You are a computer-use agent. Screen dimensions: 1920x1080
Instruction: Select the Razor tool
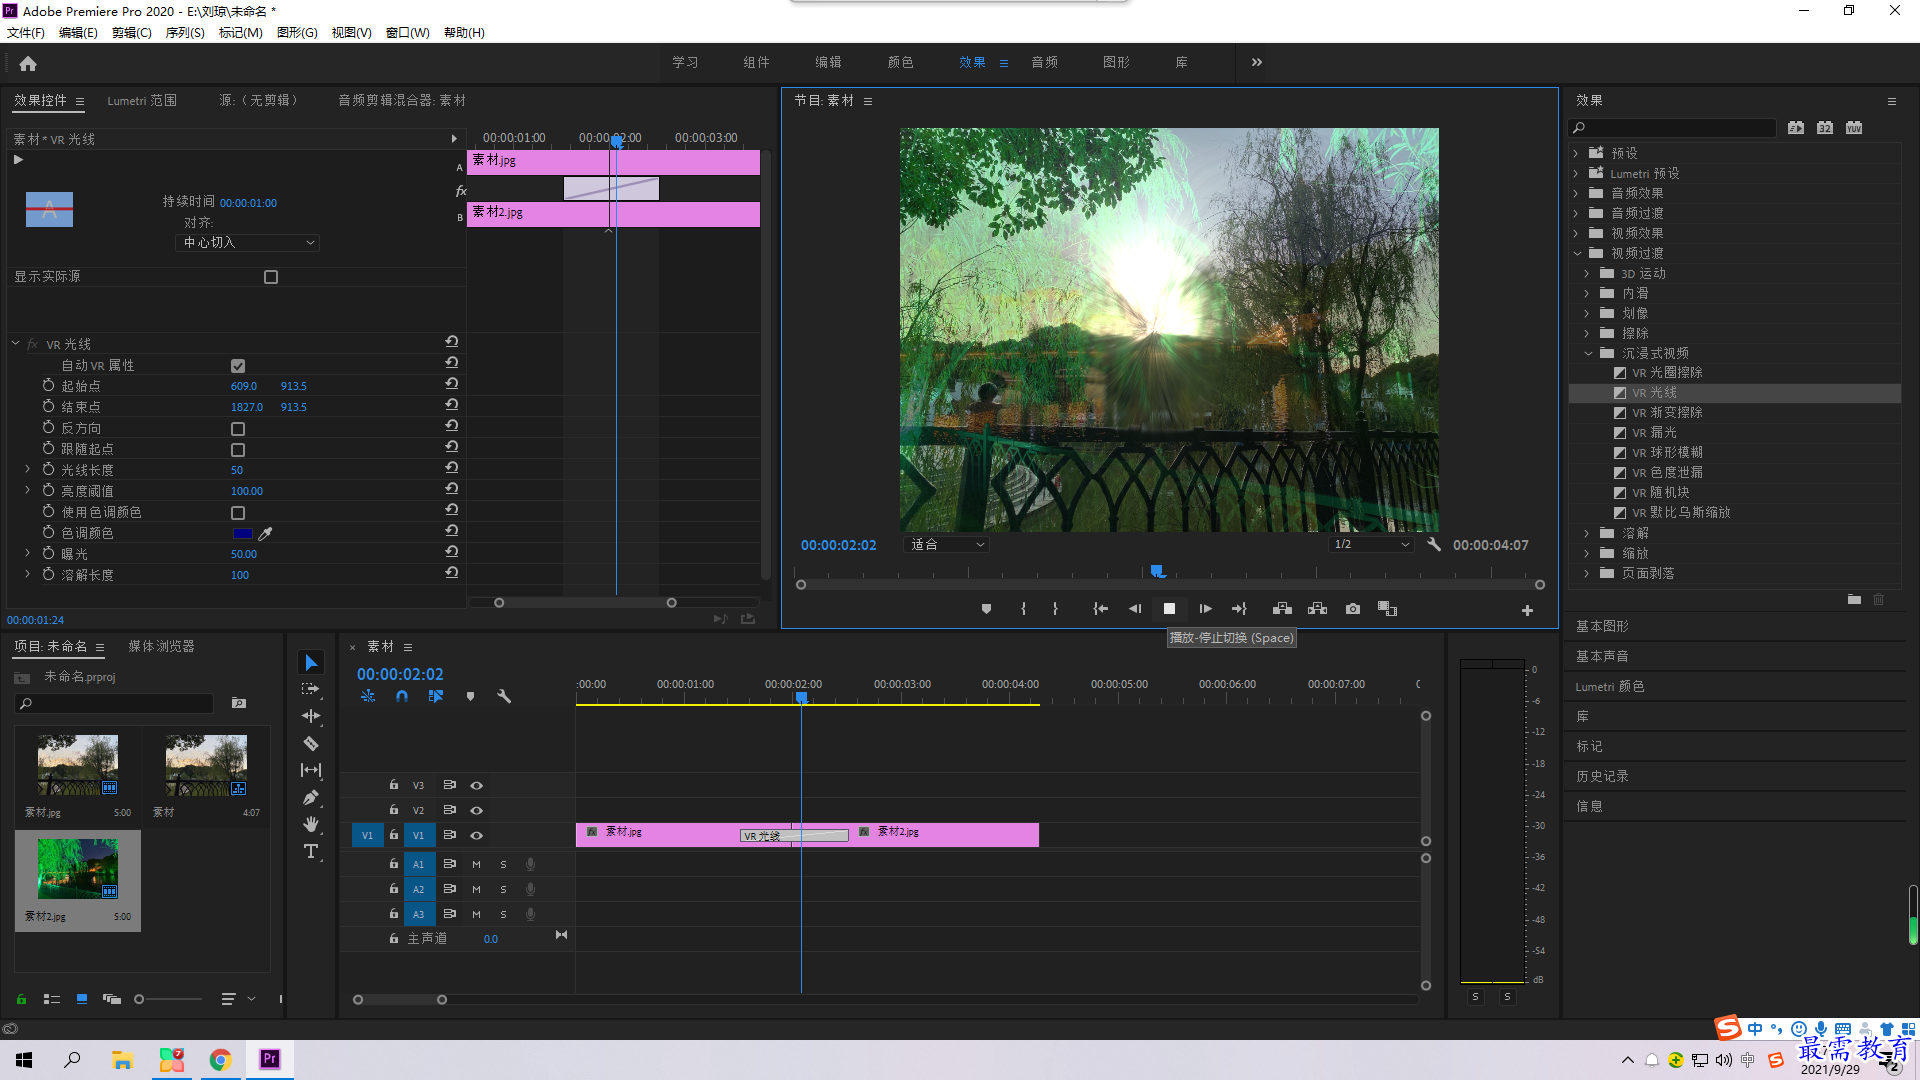pos(311,743)
